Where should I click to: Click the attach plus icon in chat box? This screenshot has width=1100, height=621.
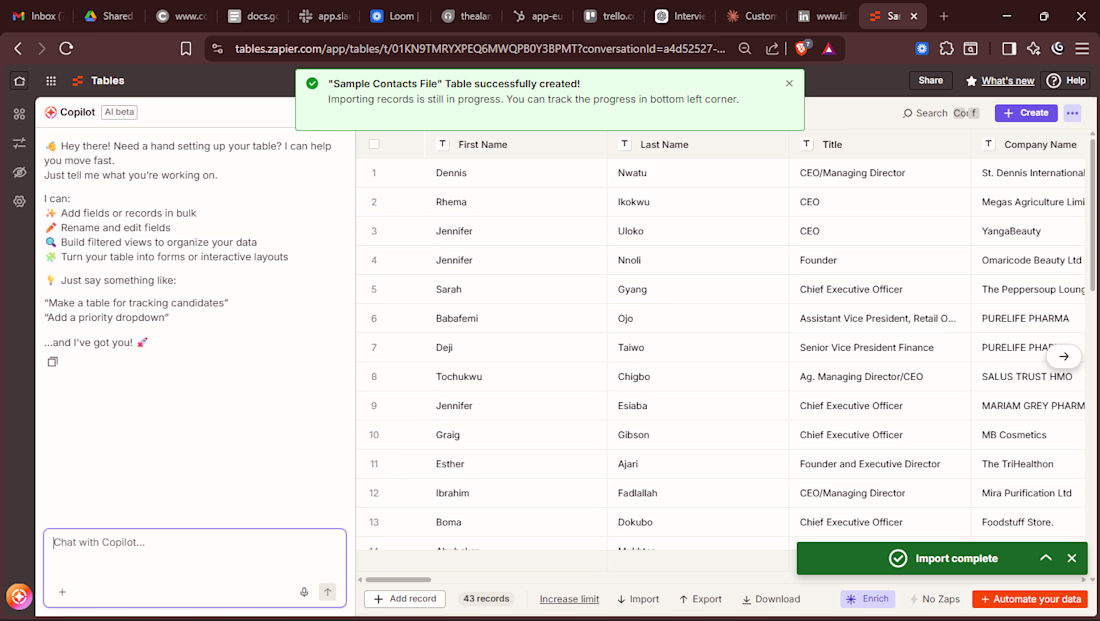pyautogui.click(x=62, y=592)
